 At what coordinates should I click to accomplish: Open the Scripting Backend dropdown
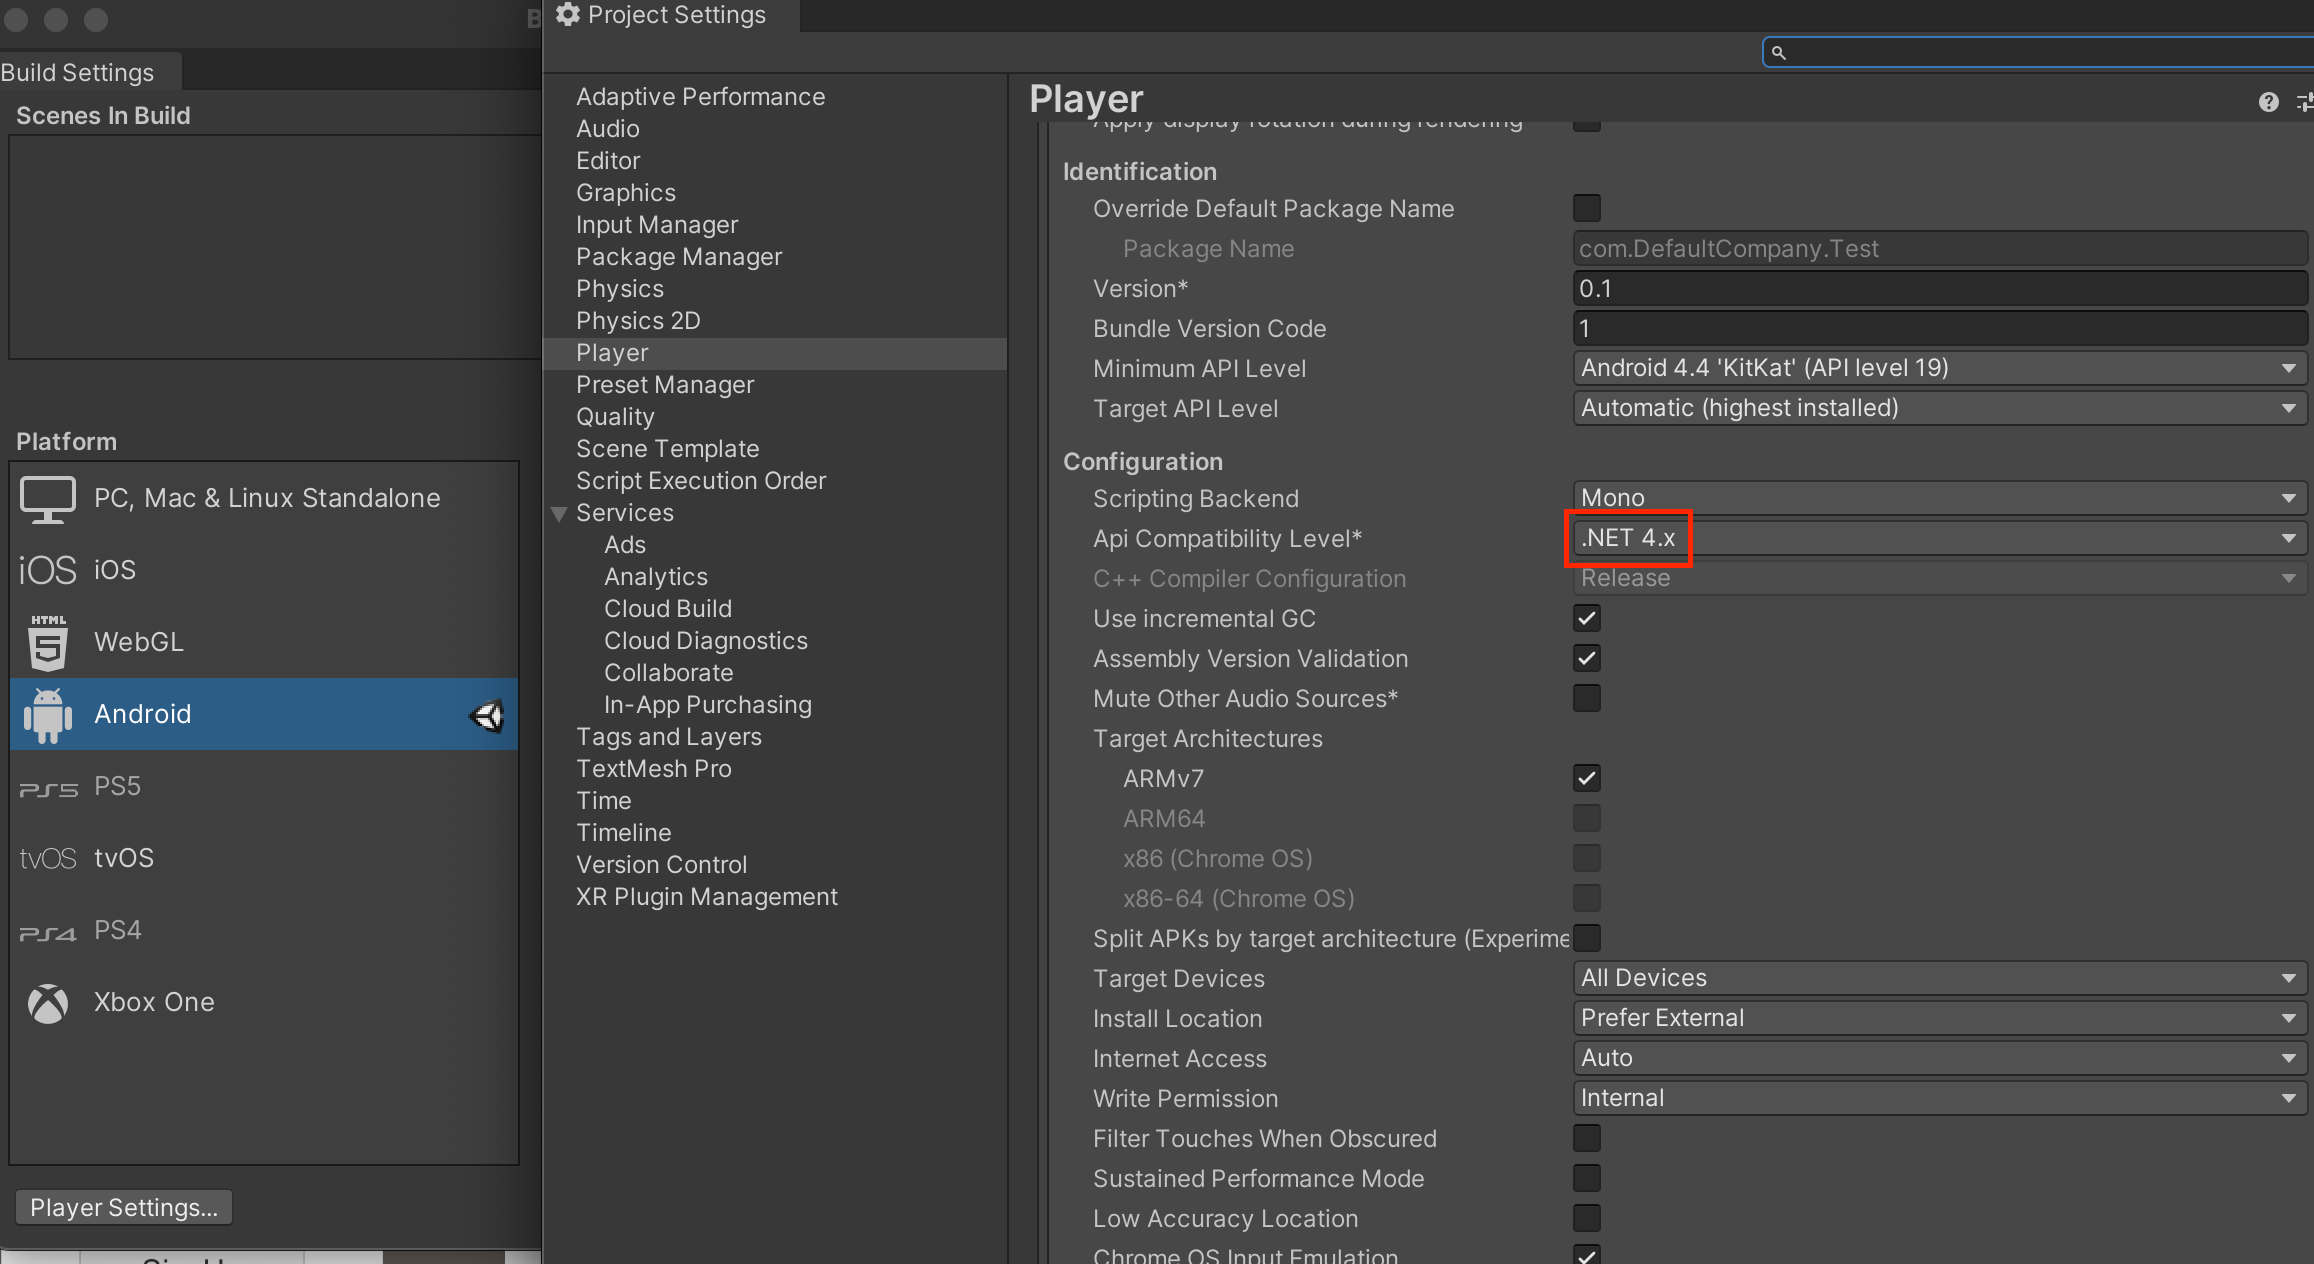point(1939,498)
